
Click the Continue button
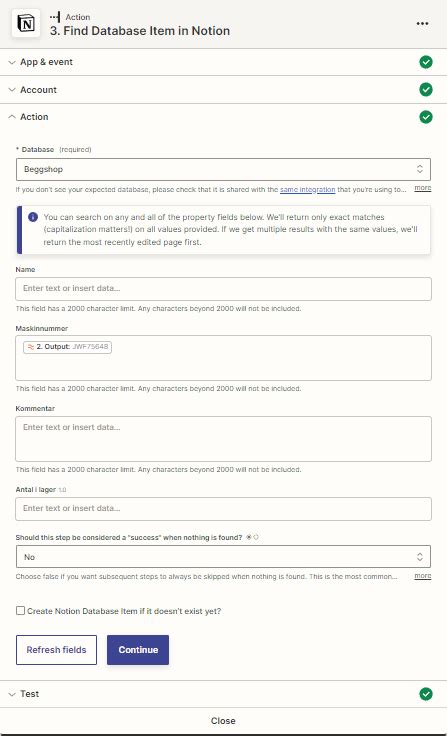(x=138, y=650)
